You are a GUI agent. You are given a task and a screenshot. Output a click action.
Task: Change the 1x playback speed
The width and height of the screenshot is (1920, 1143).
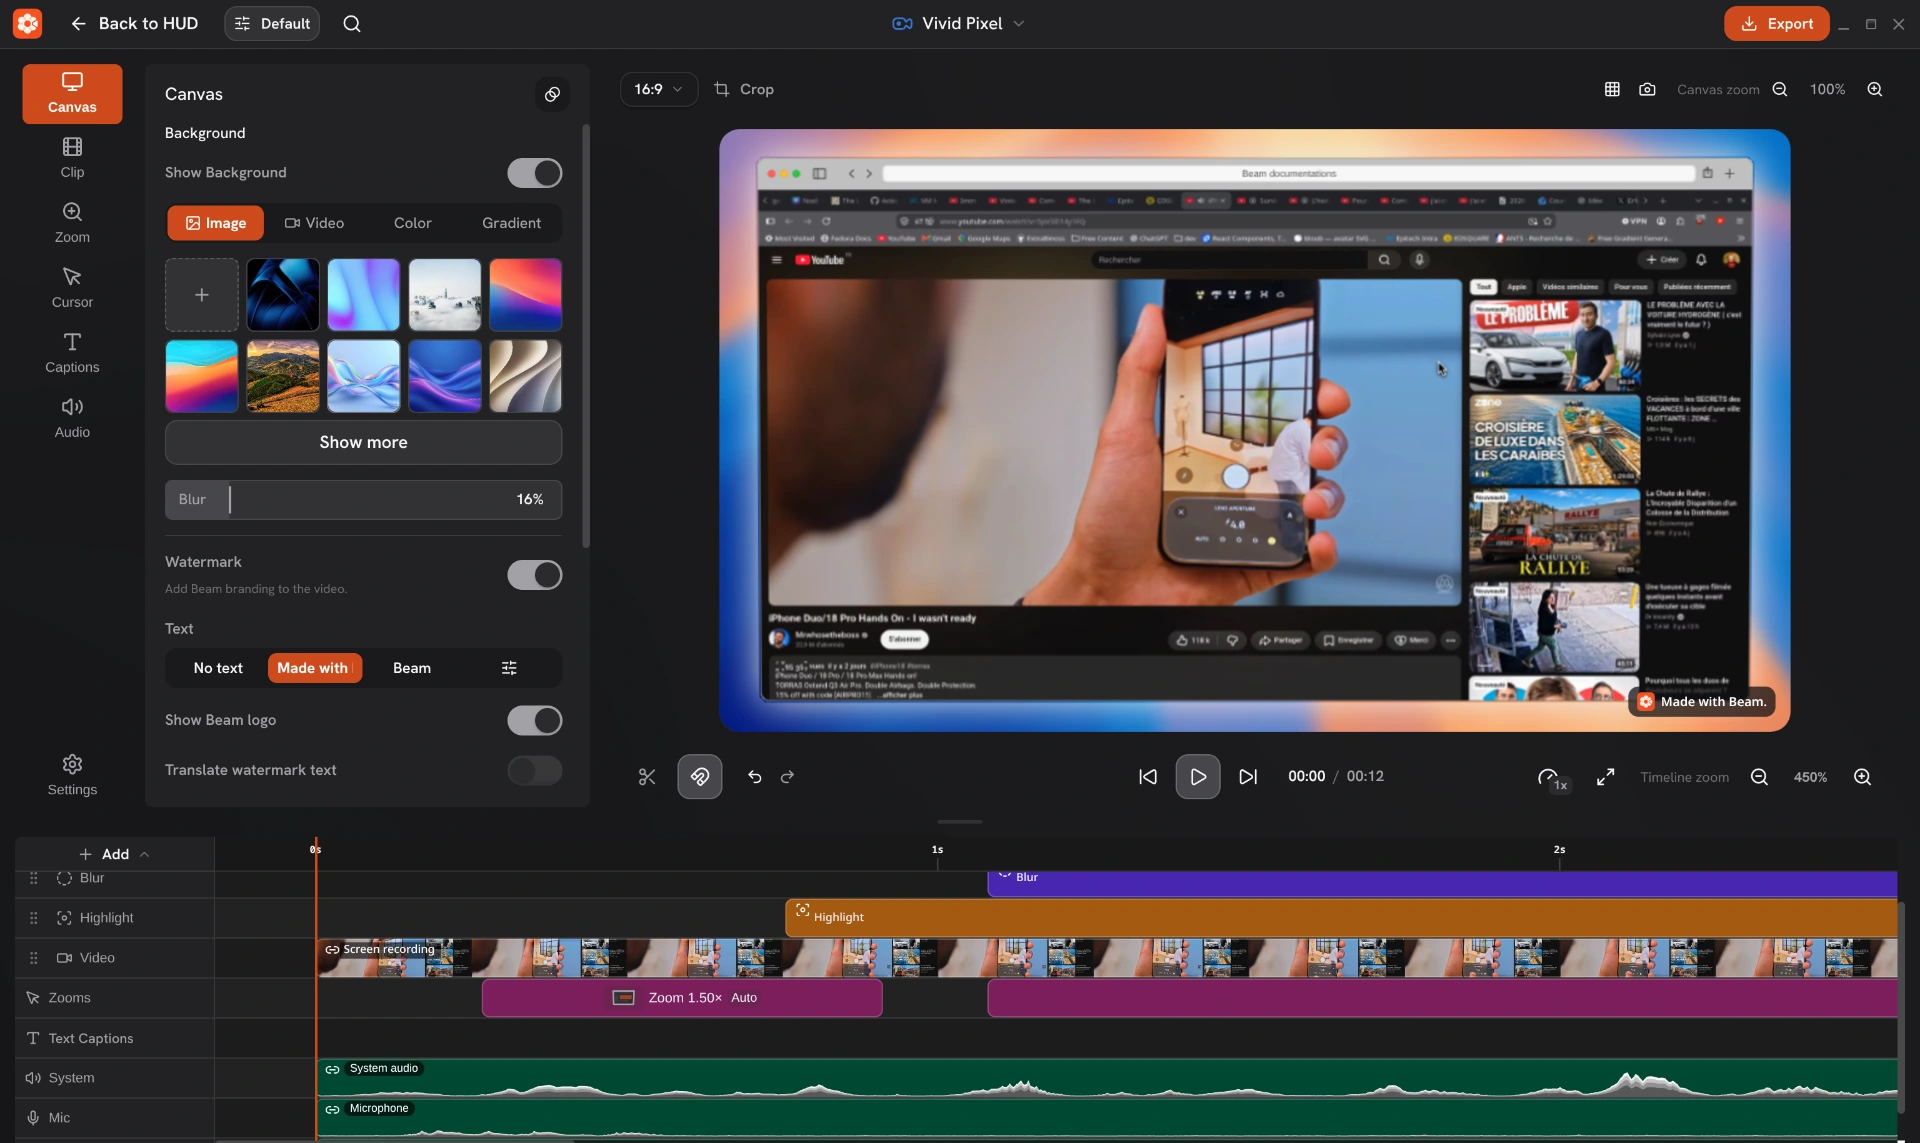[x=1552, y=779]
